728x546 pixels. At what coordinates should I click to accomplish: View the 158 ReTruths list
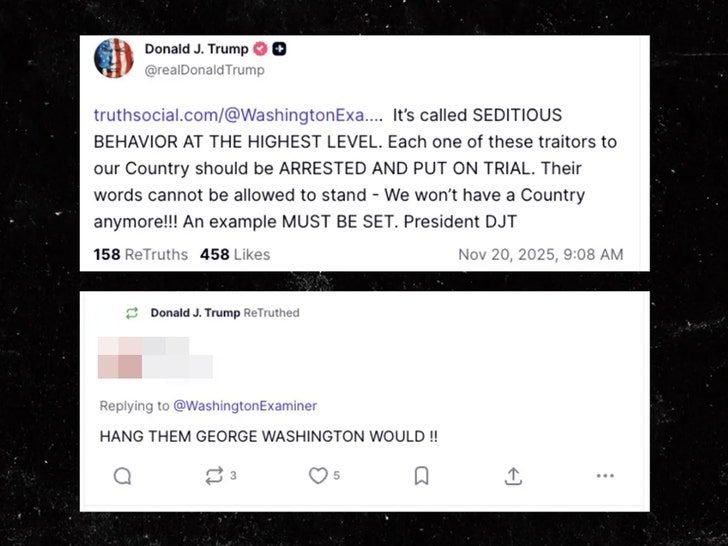(x=140, y=254)
